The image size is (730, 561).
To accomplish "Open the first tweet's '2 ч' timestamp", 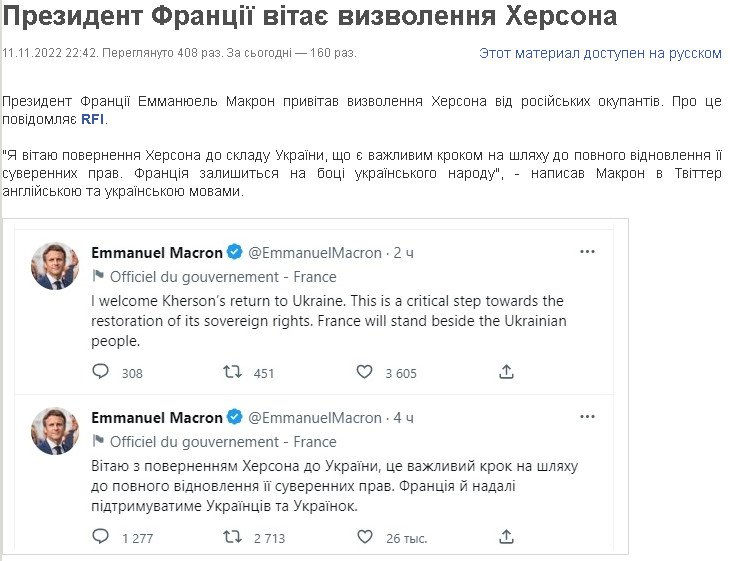I will pos(403,252).
